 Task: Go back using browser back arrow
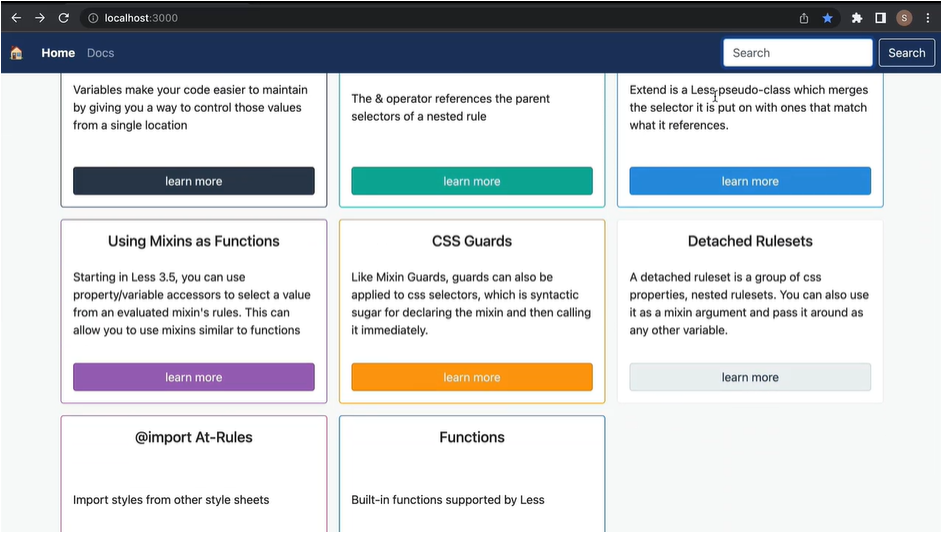[16, 18]
